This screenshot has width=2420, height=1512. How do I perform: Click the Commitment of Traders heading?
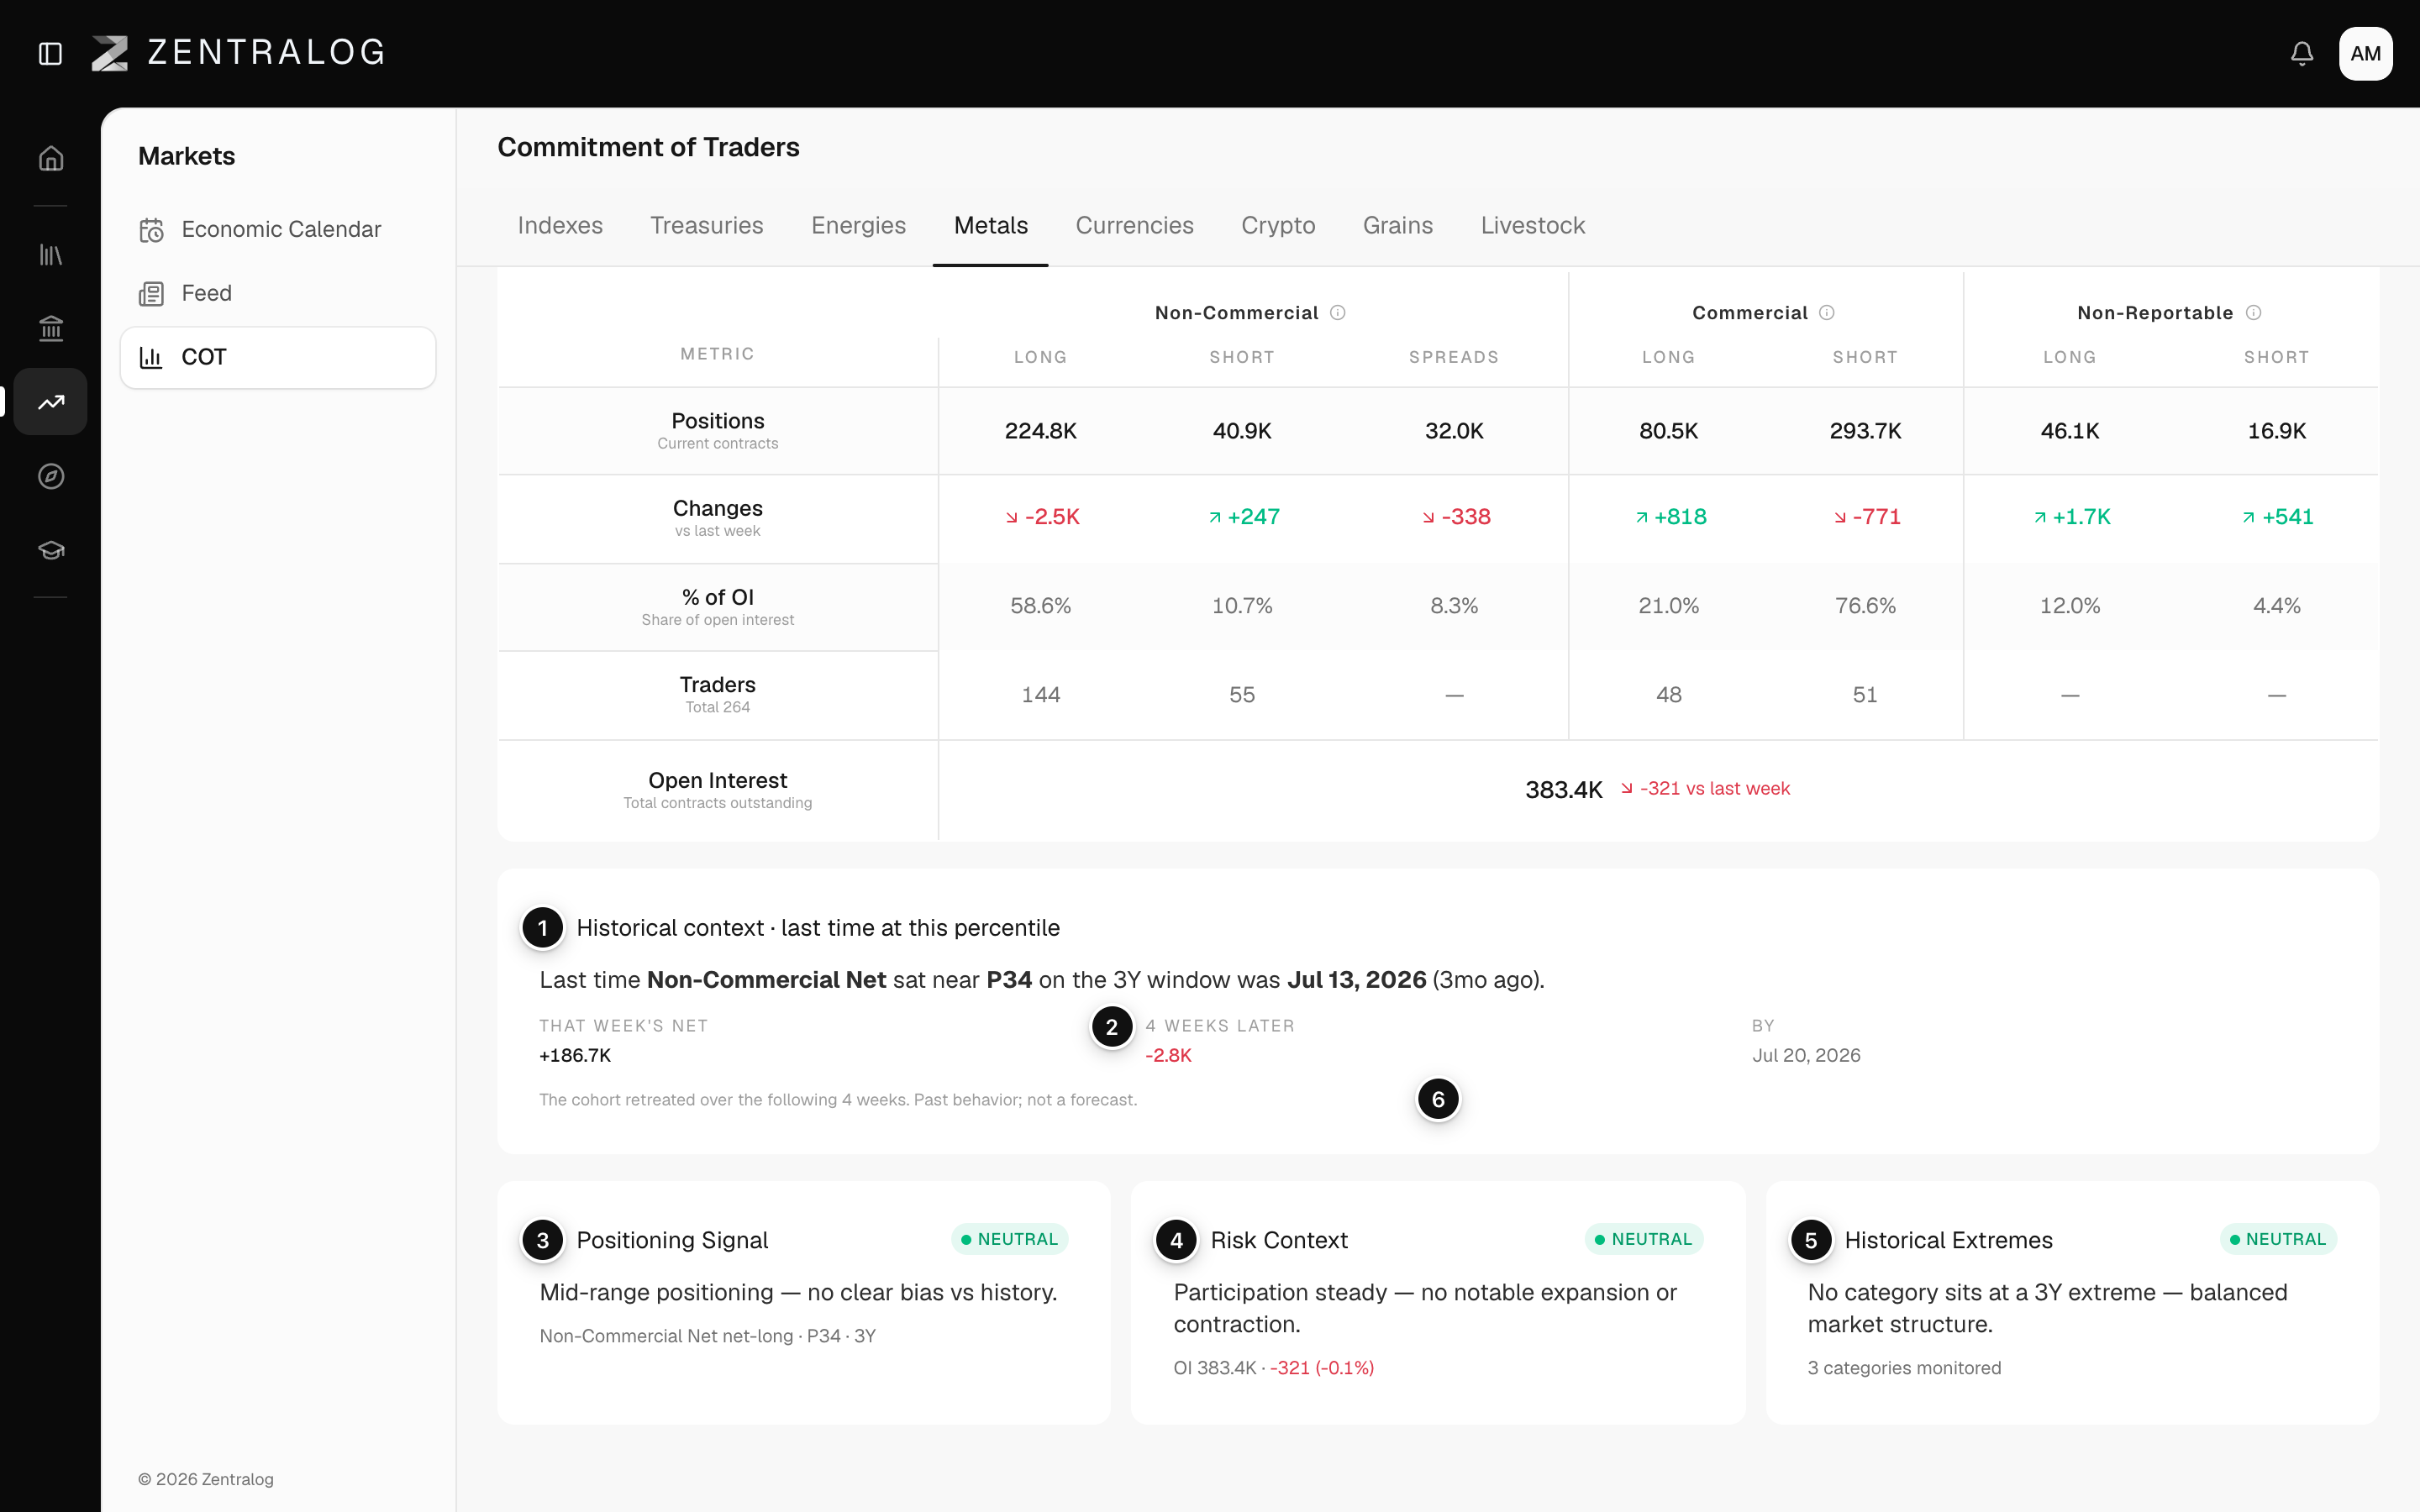click(648, 147)
